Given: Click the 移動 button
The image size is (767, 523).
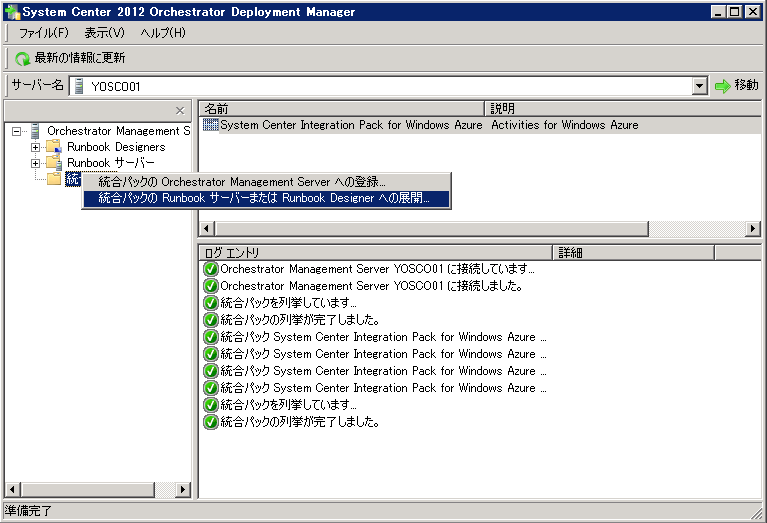Looking at the screenshot, I should pyautogui.click(x=736, y=86).
